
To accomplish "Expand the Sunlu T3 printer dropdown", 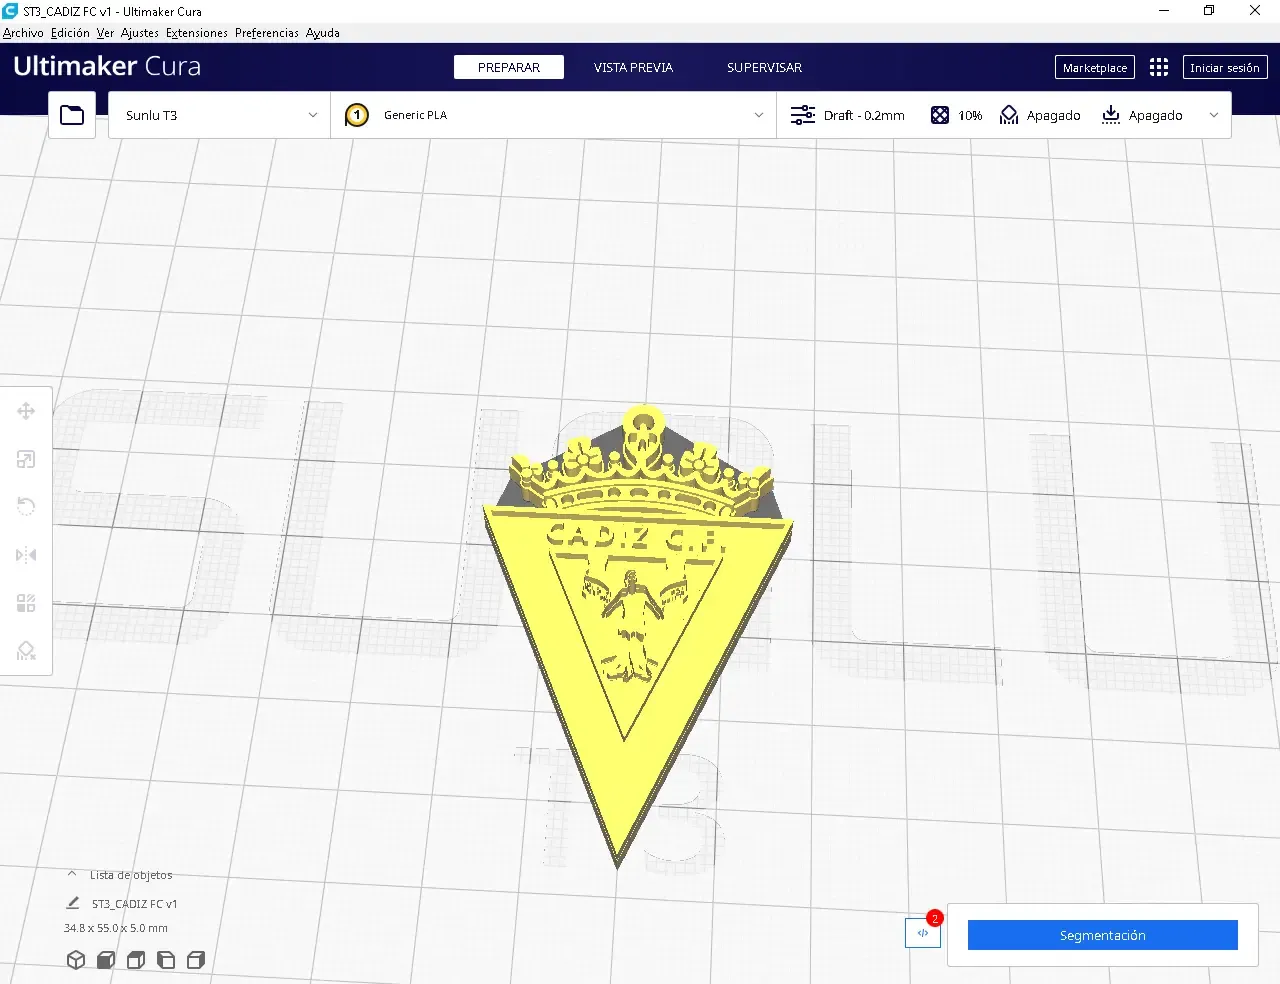I will [219, 115].
